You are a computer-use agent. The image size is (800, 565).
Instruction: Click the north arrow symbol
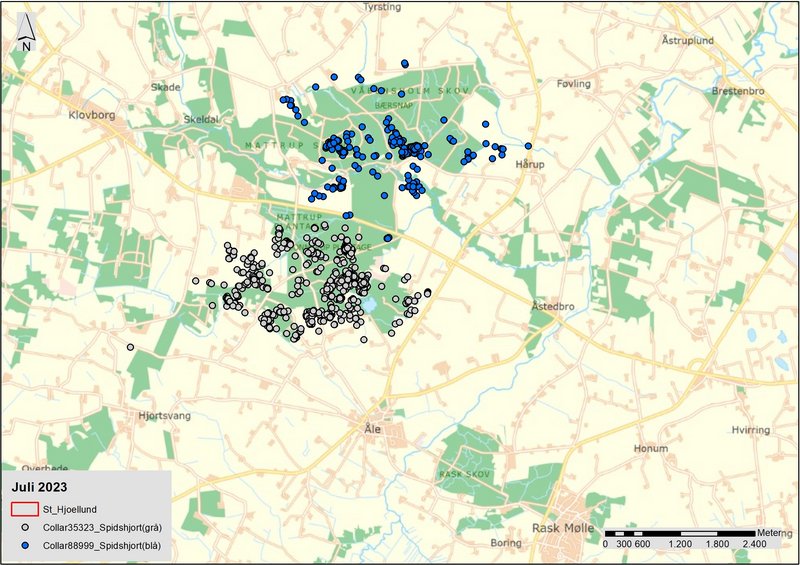[27, 38]
